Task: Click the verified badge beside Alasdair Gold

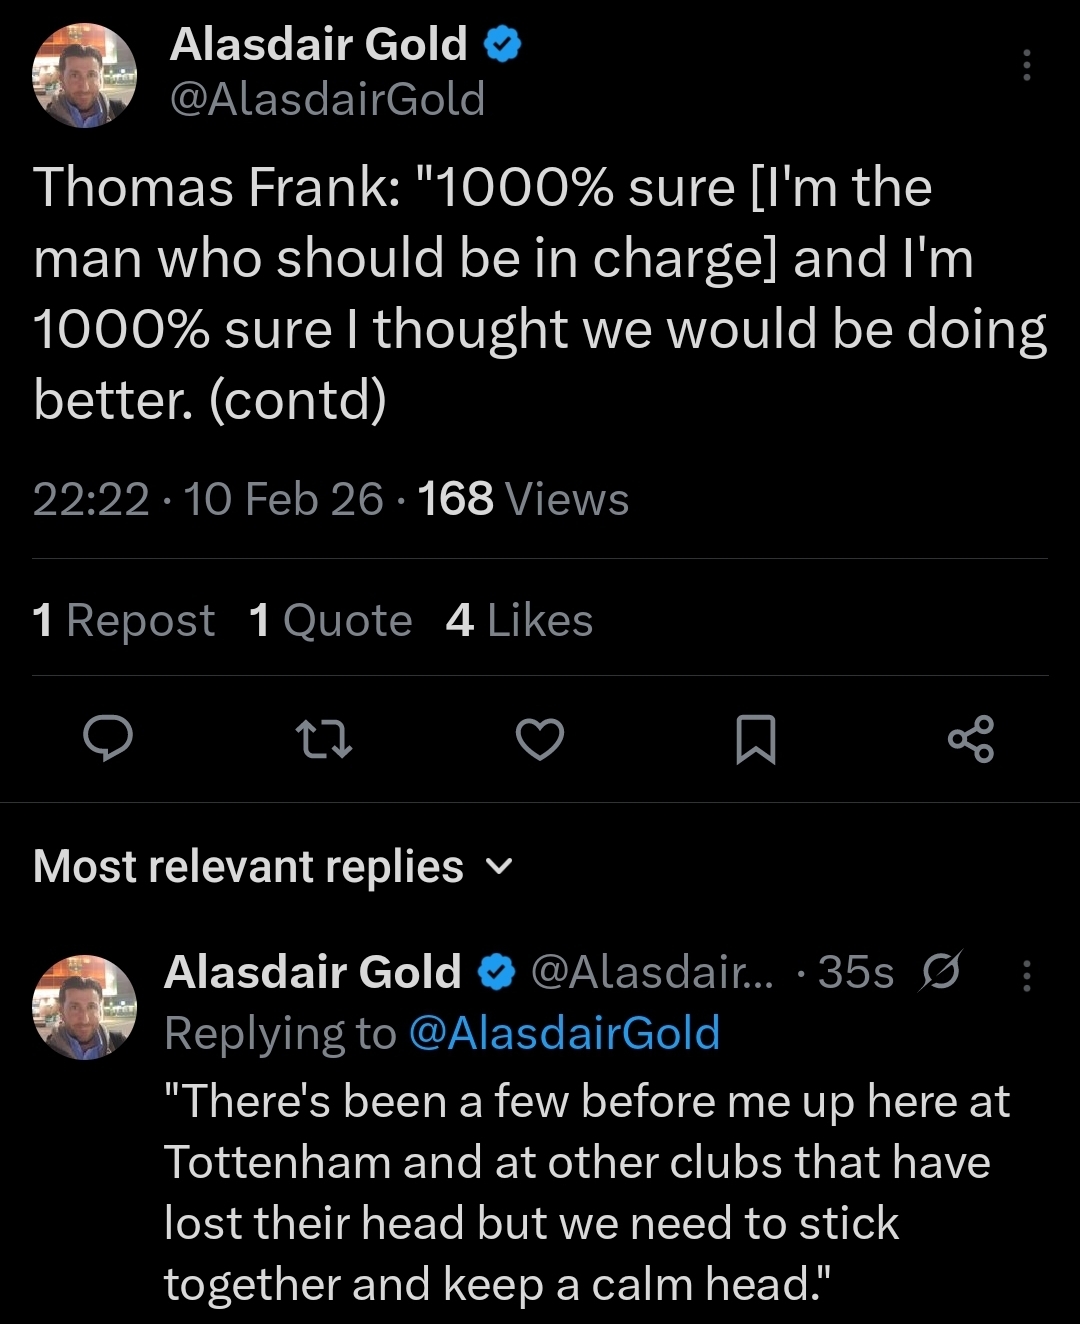Action: (x=503, y=44)
